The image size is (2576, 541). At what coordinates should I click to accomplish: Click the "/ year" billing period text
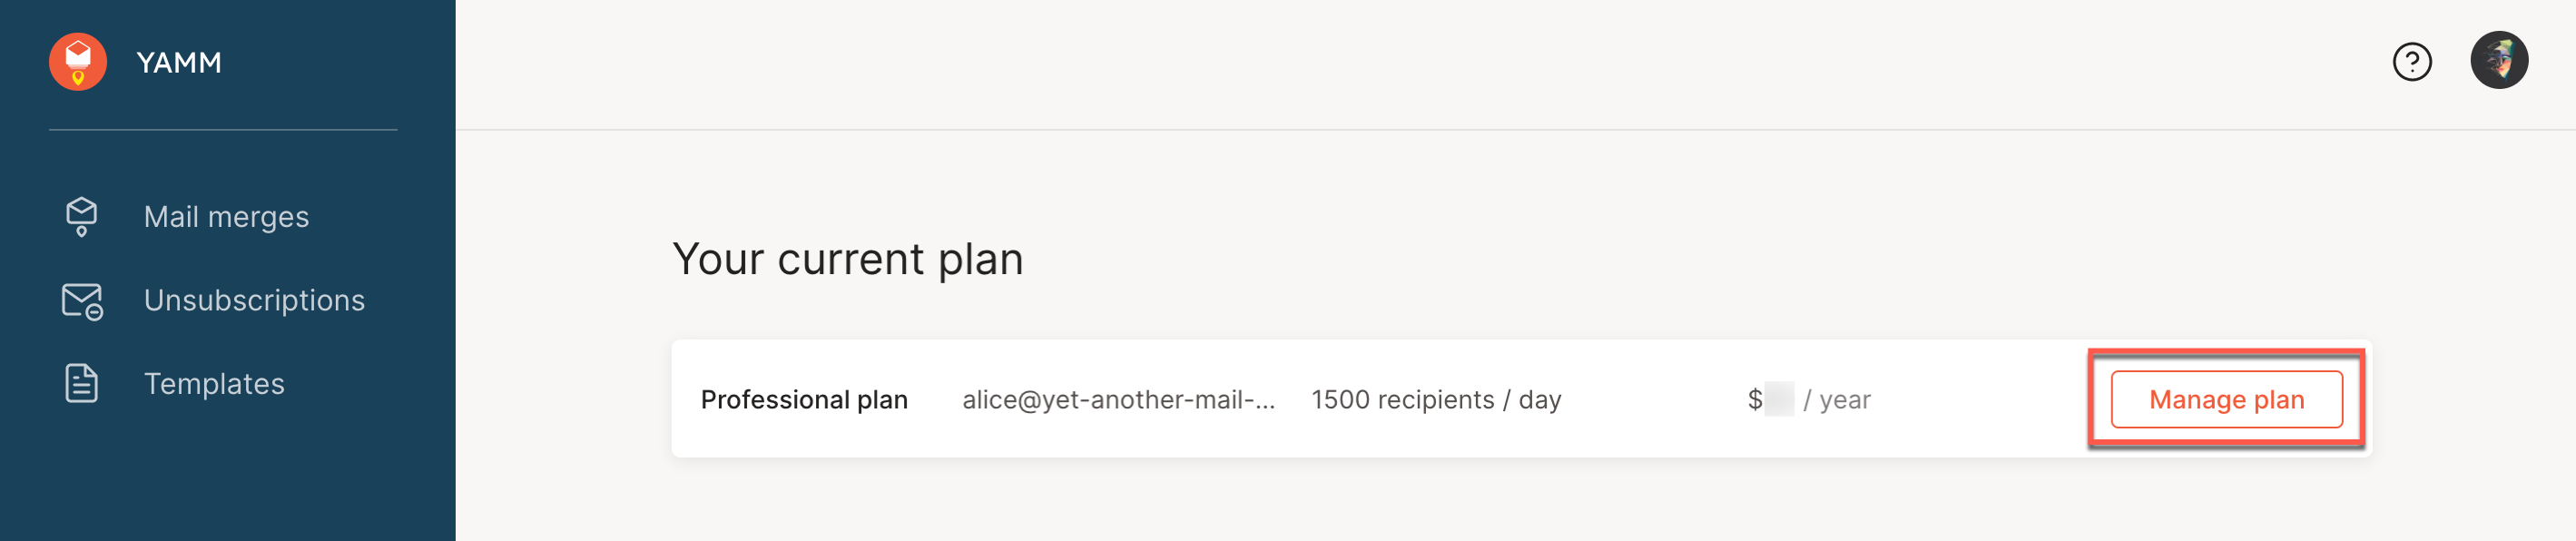pos(1836,400)
